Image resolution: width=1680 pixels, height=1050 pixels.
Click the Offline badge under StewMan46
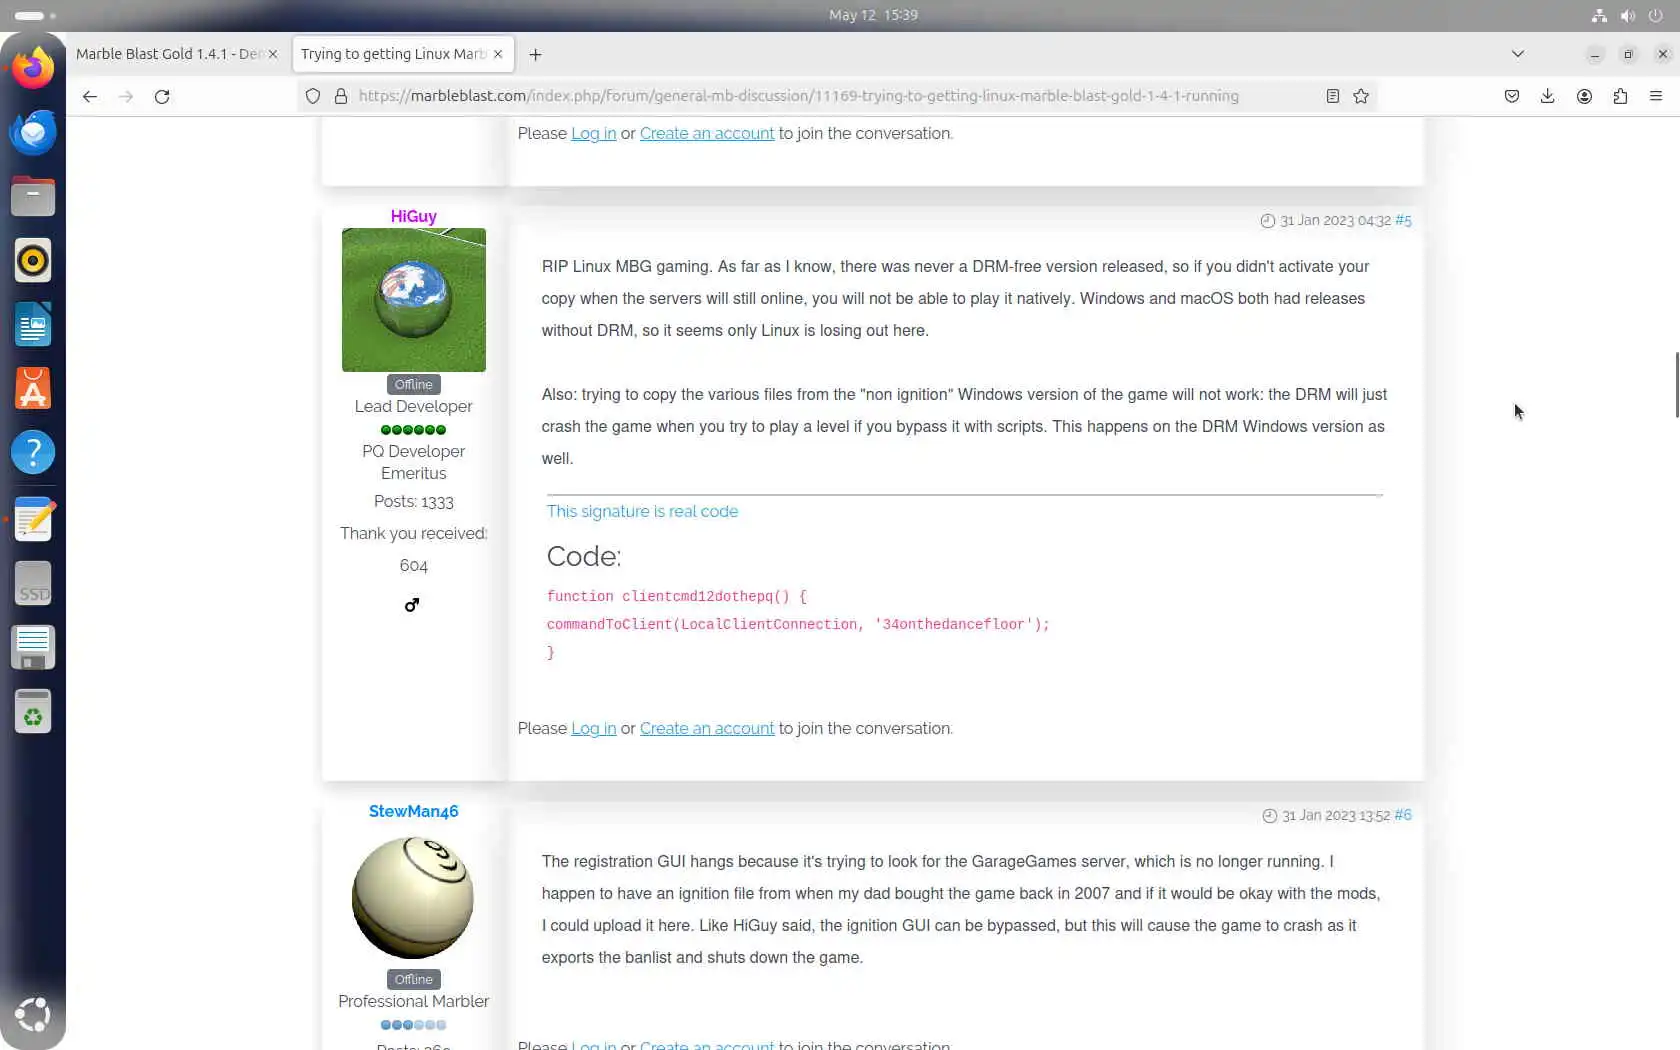414,980
